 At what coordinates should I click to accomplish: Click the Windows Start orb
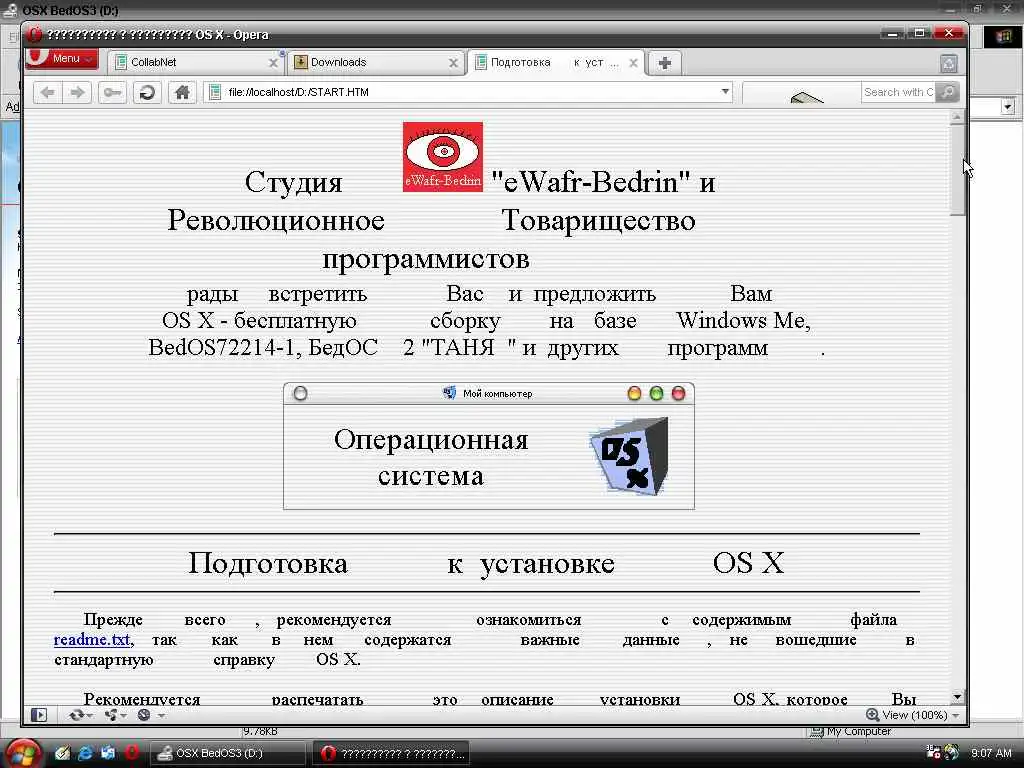pos(23,753)
